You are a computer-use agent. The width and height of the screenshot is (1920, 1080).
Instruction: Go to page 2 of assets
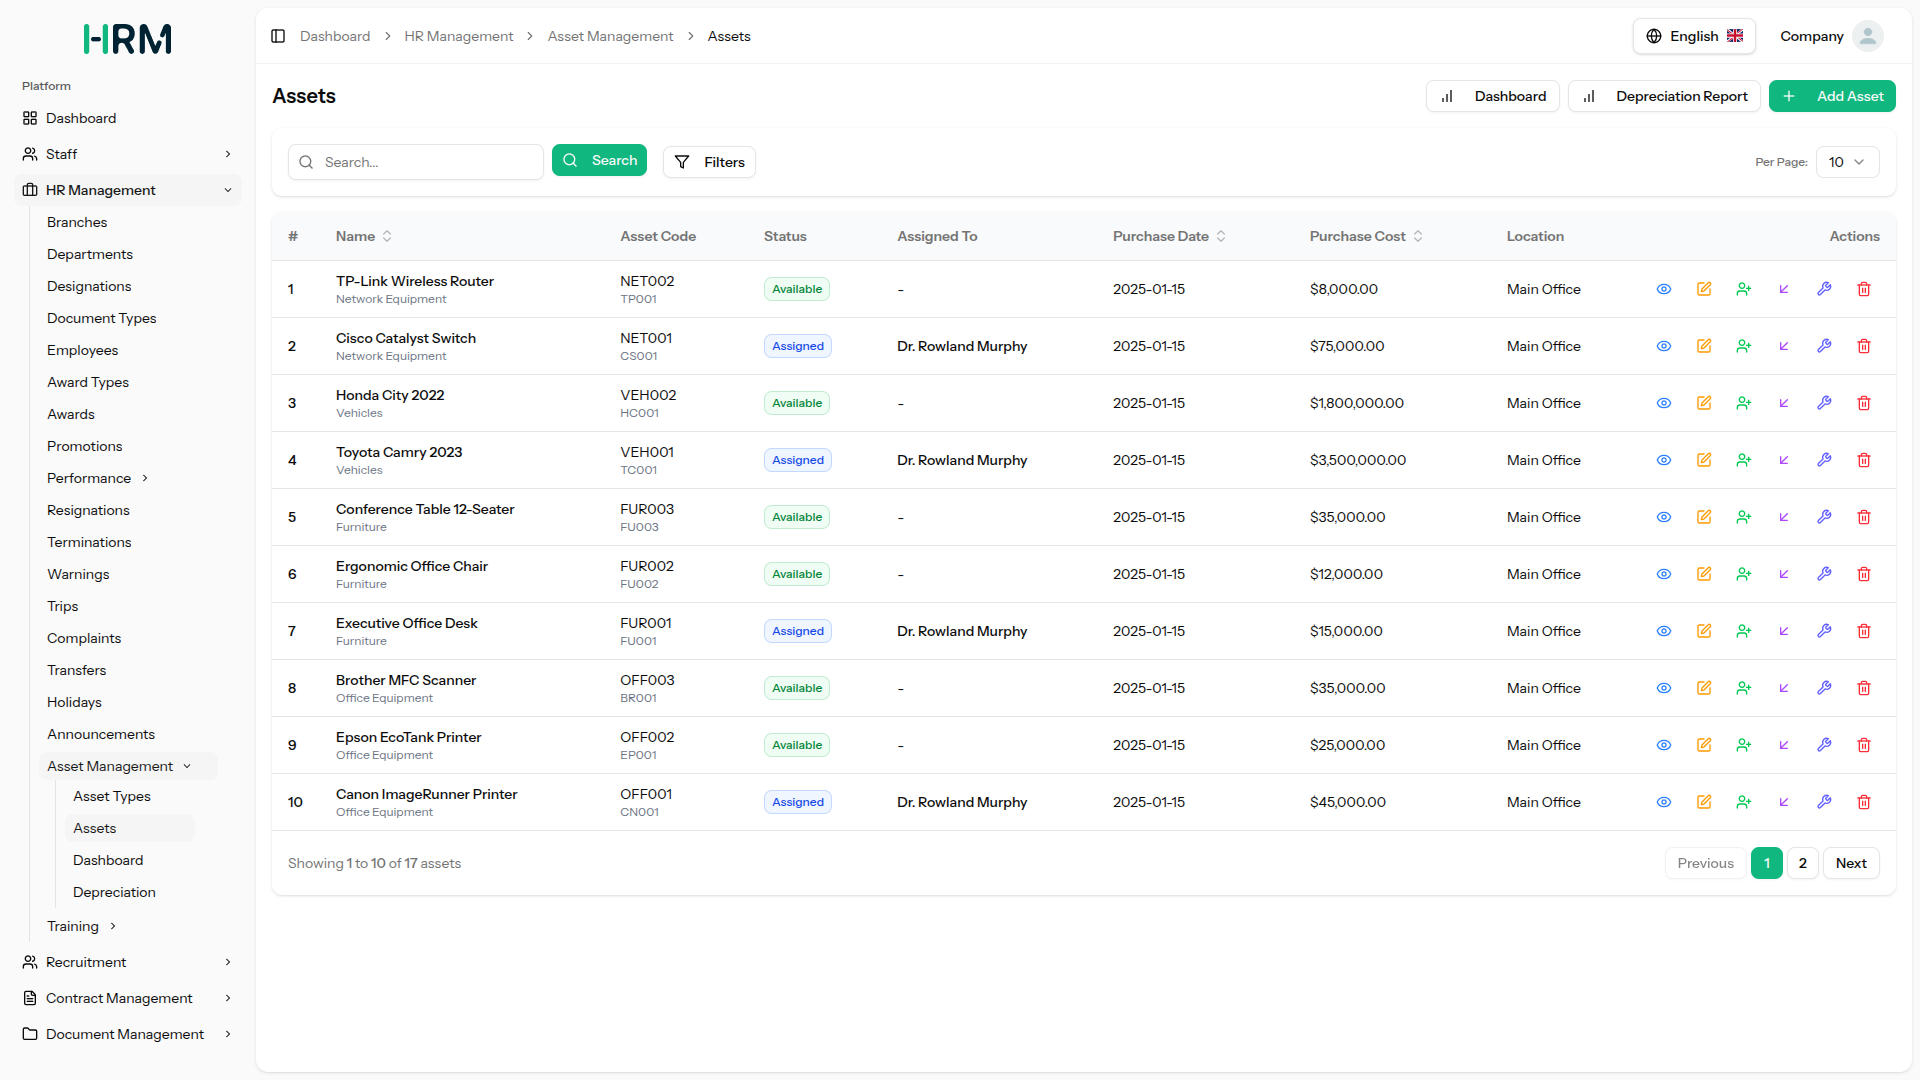1802,863
